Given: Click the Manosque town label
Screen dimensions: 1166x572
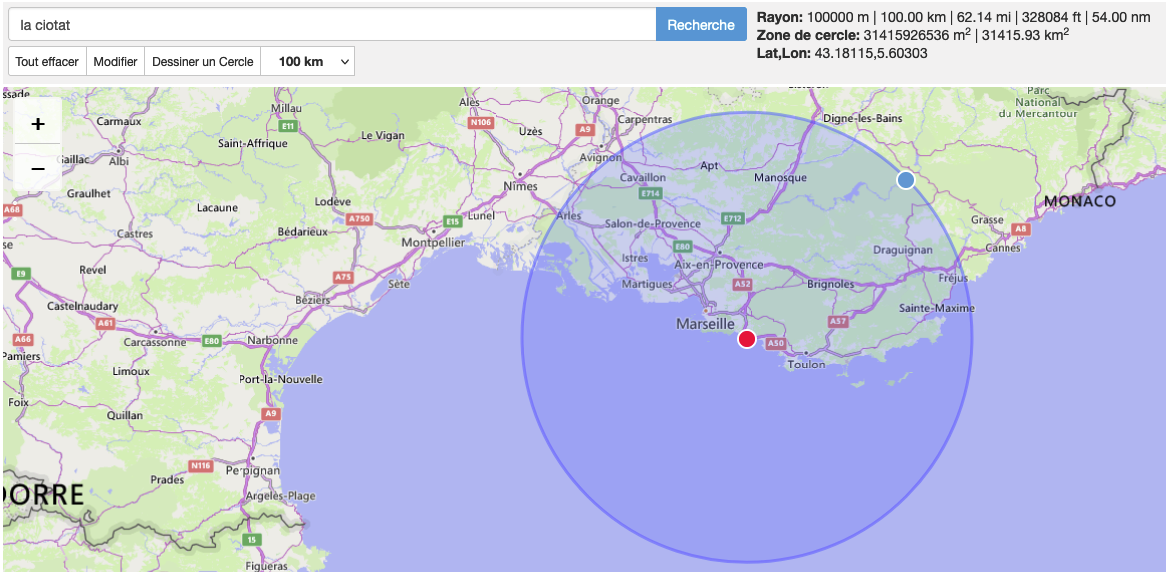Looking at the screenshot, I should click(780, 178).
